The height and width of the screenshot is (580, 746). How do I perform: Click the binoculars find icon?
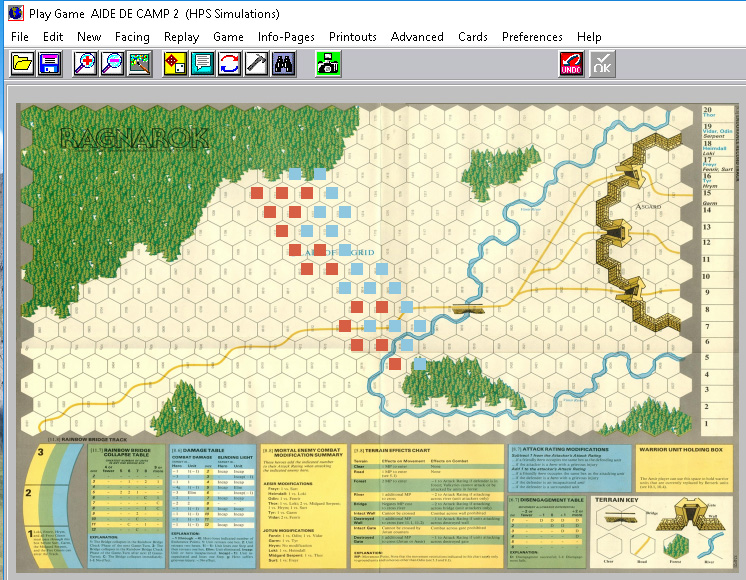point(284,63)
